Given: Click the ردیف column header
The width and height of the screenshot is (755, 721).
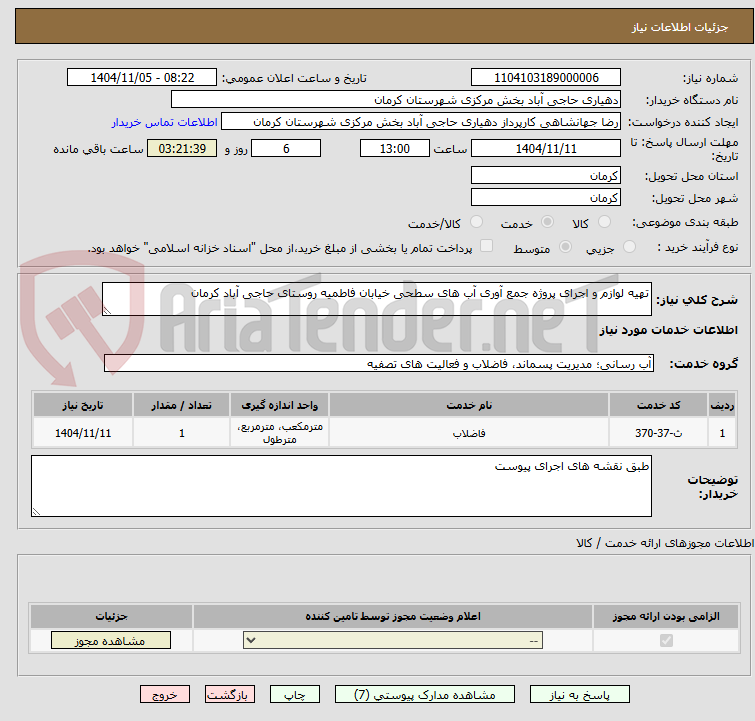Looking at the screenshot, I should pos(722,405).
